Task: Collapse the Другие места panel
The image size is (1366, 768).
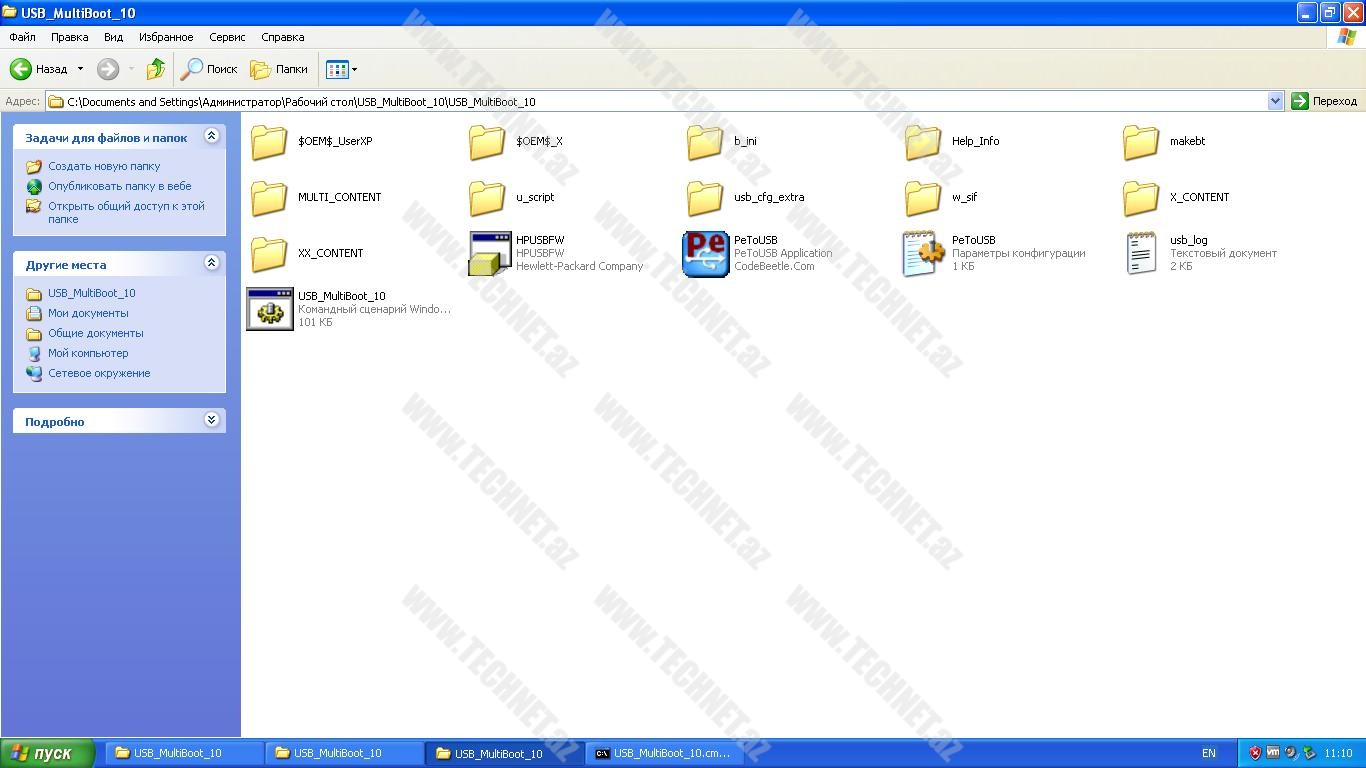Action: 211,263
